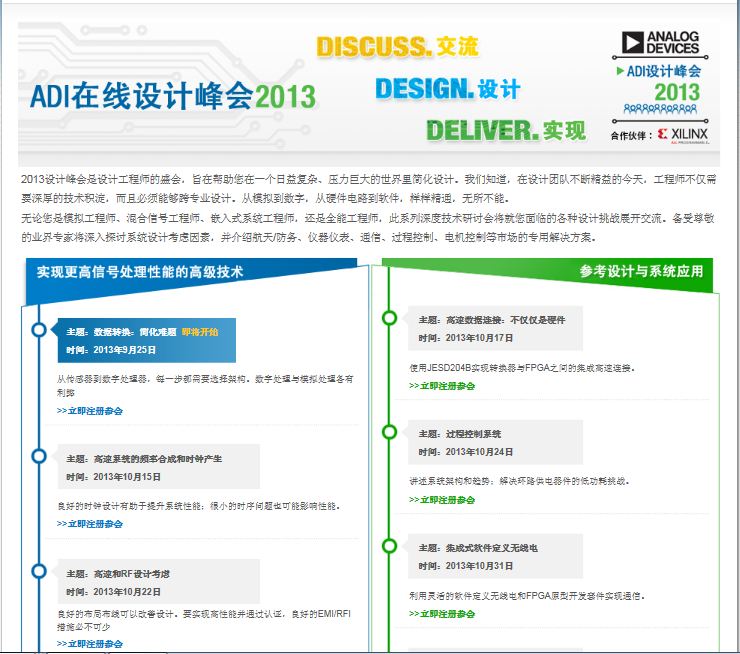The image size is (740, 654).
Task: Register for the 集成式软件定义无线电 session
Action: 441,613
